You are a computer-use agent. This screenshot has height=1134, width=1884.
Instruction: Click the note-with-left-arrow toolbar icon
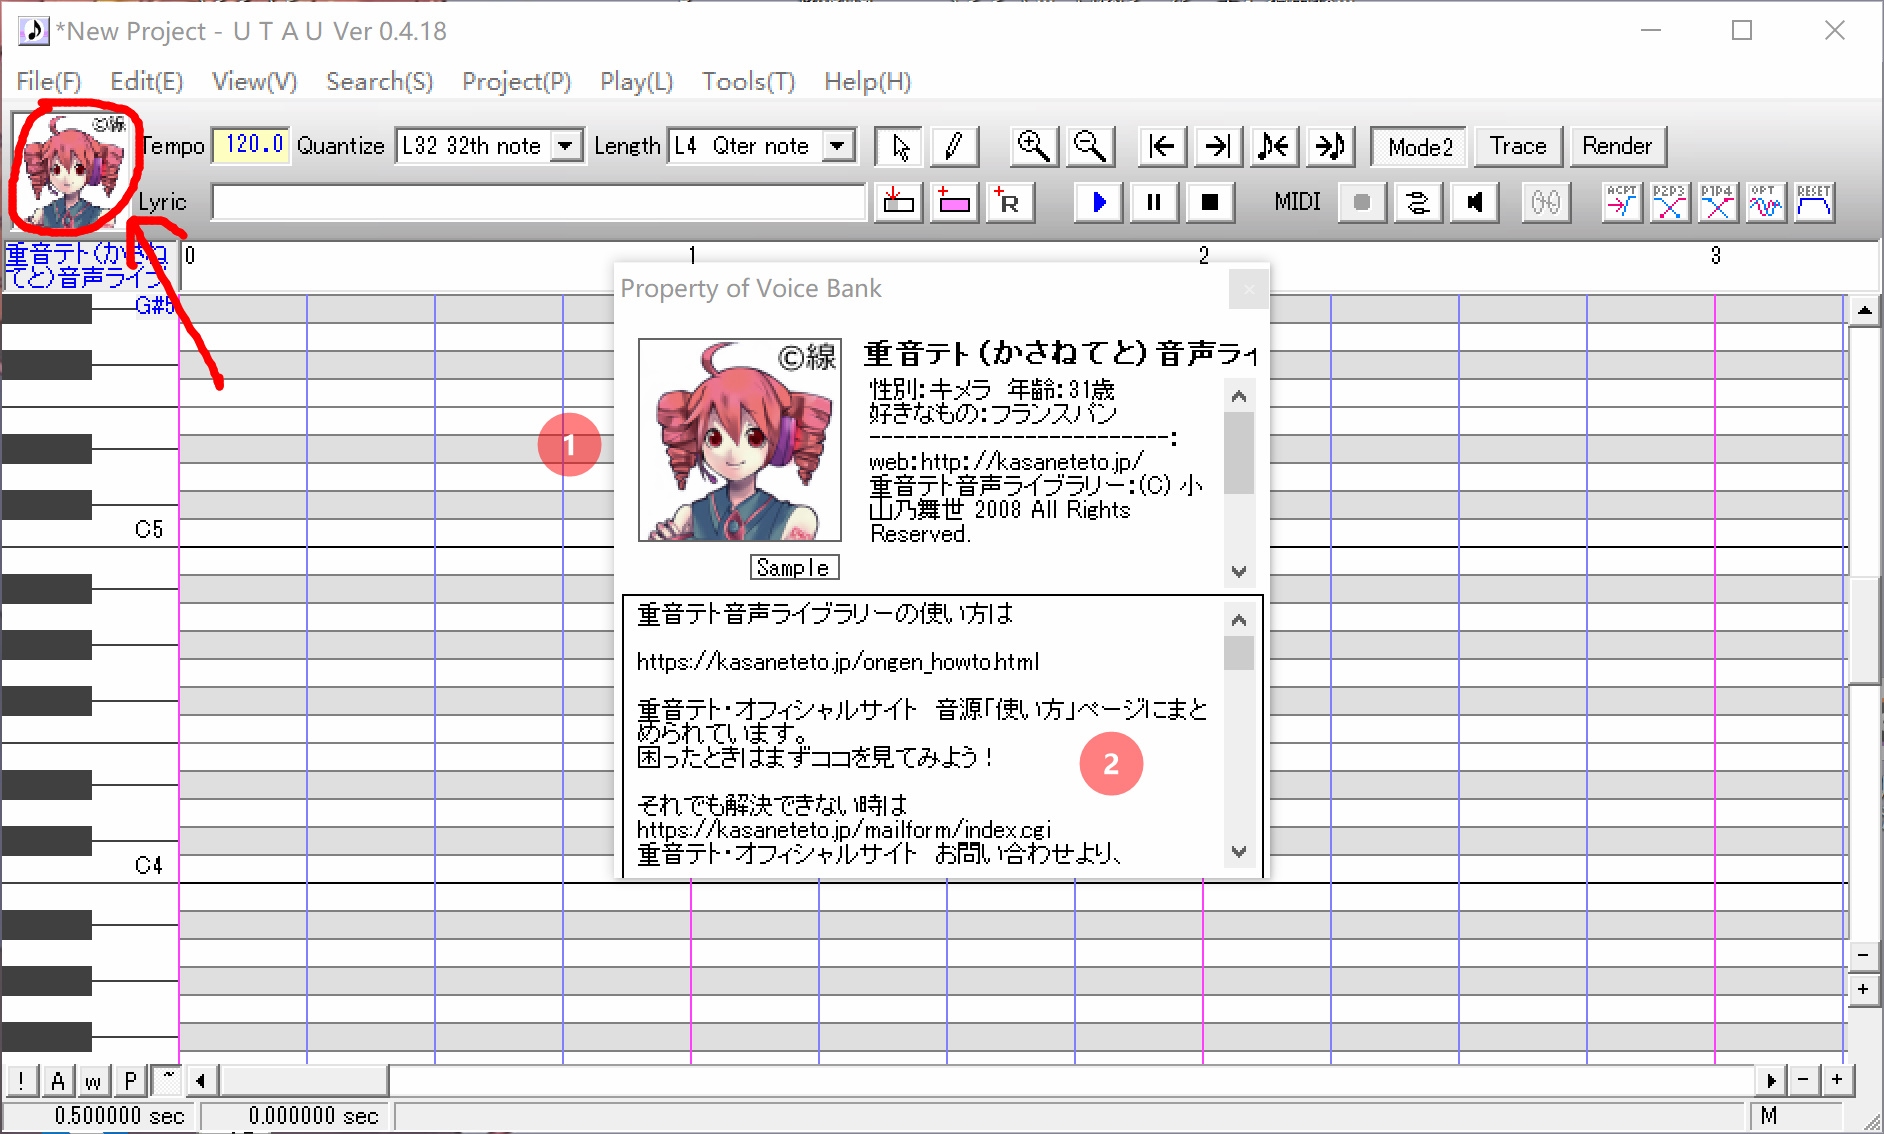point(1273,147)
